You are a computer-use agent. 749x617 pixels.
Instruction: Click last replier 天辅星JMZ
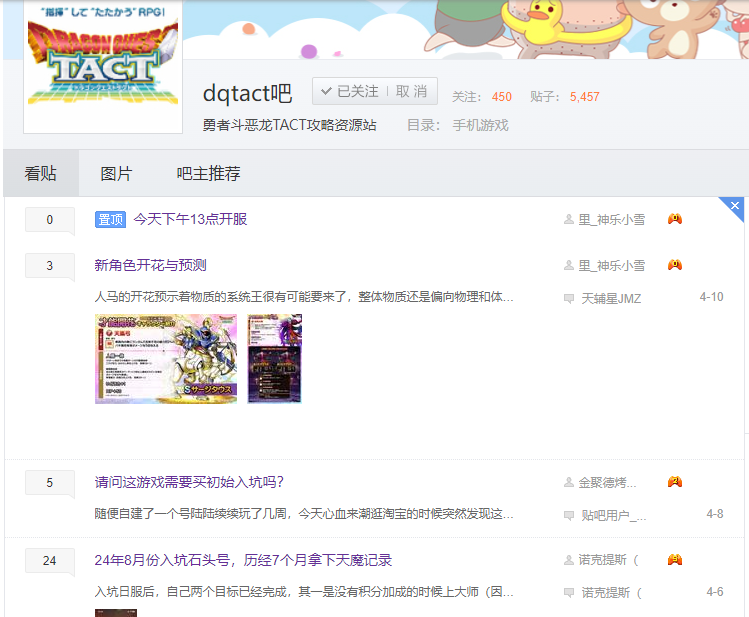click(x=611, y=299)
